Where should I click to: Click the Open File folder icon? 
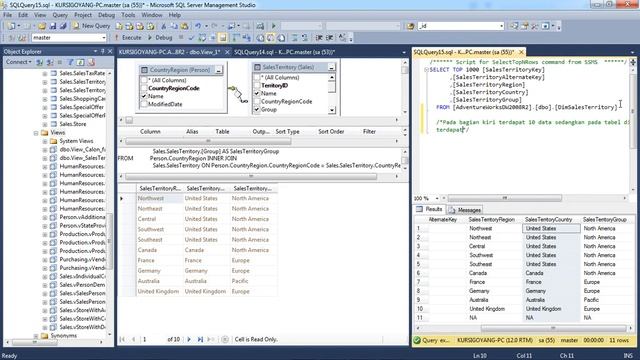pos(42,26)
